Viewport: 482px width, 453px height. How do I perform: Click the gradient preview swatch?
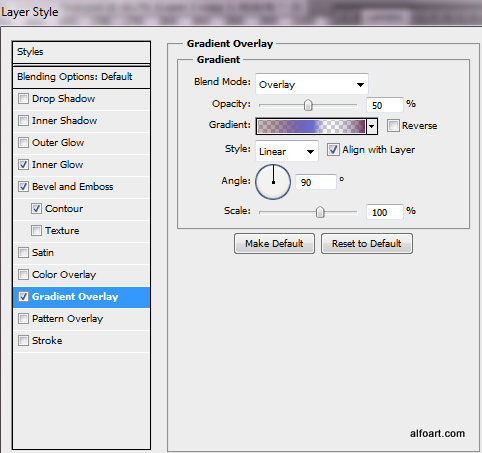(x=312, y=127)
